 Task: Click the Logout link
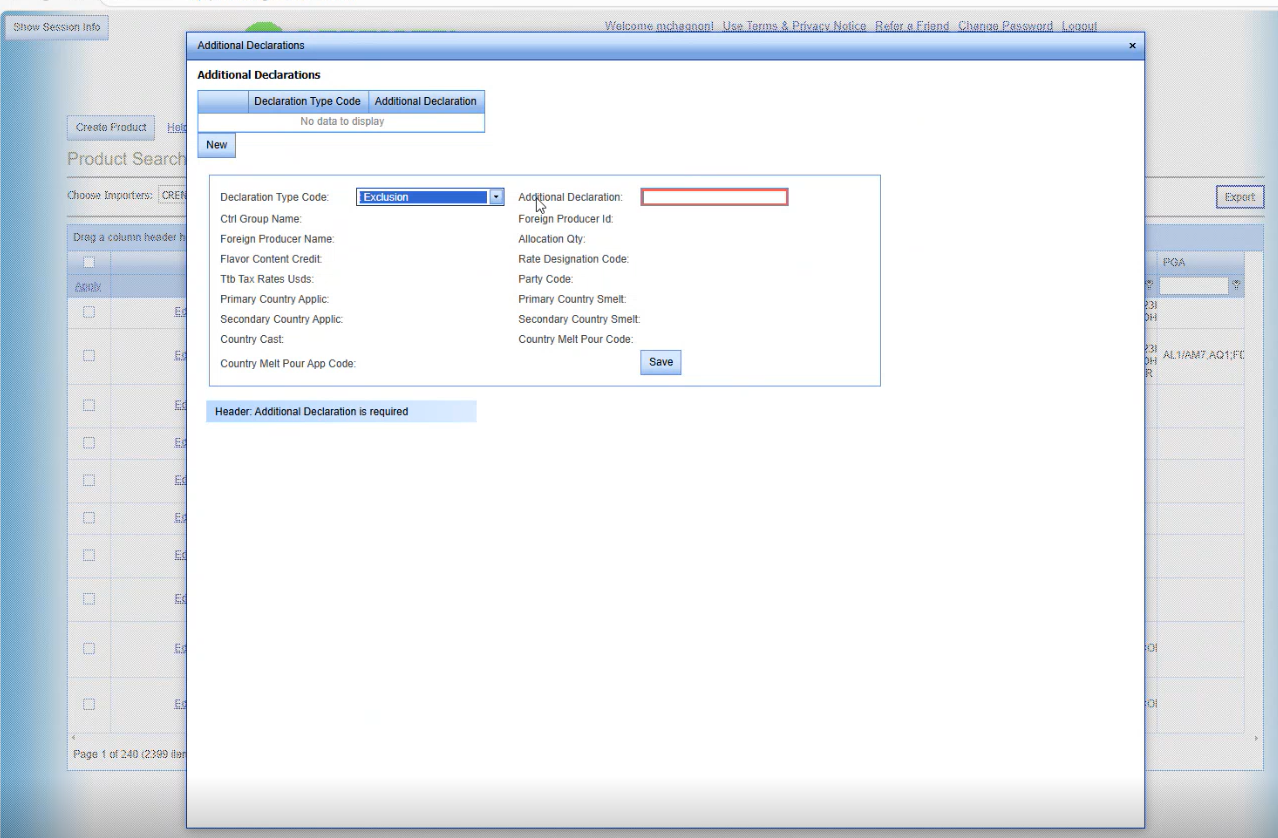[x=1079, y=26]
